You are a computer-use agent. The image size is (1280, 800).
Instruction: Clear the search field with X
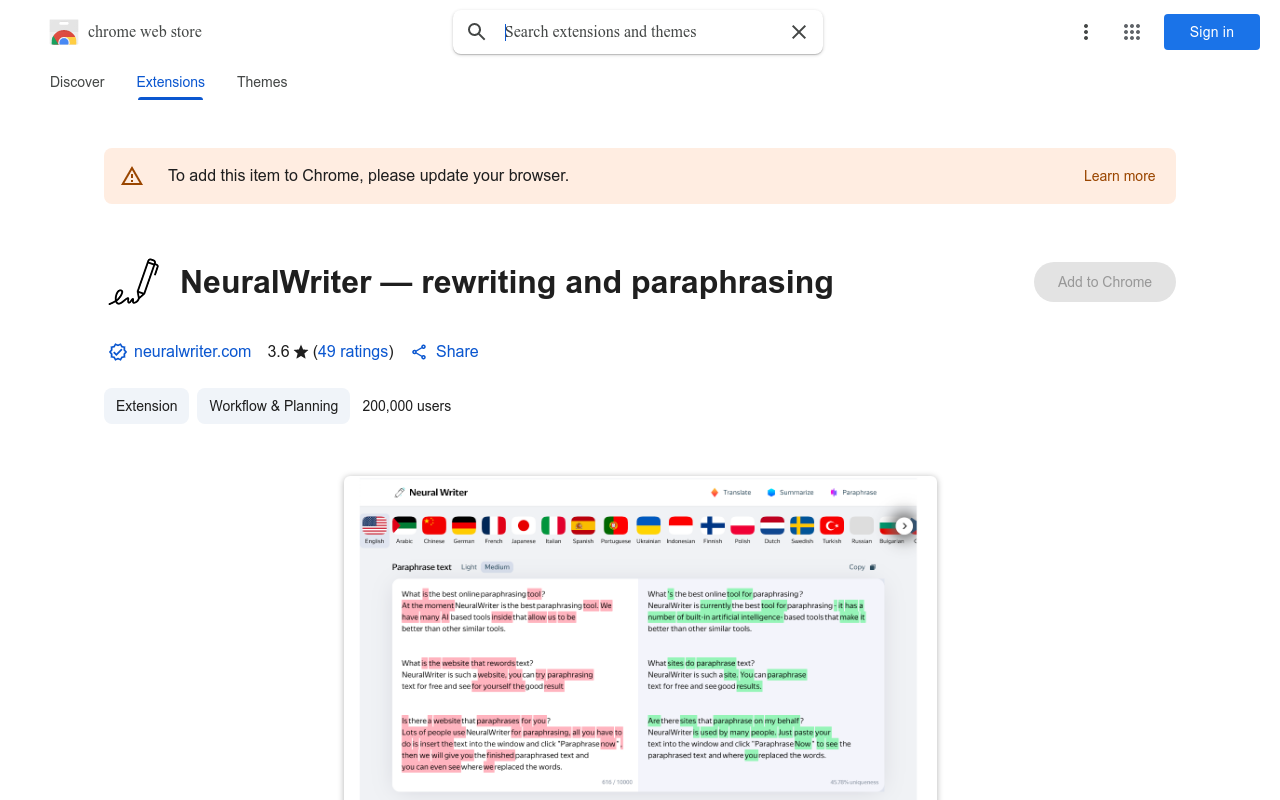pos(799,32)
